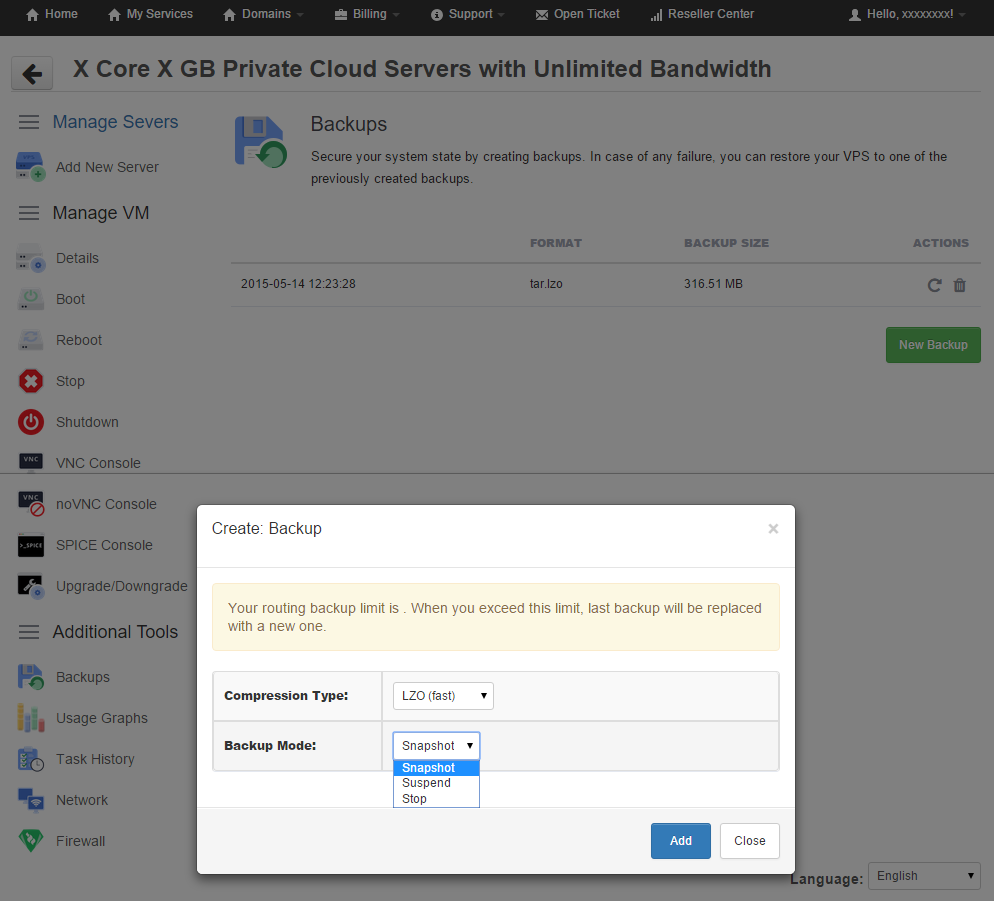The width and height of the screenshot is (994, 901).
Task: Choose Suspend in Backup Mode list
Action: coord(427,783)
